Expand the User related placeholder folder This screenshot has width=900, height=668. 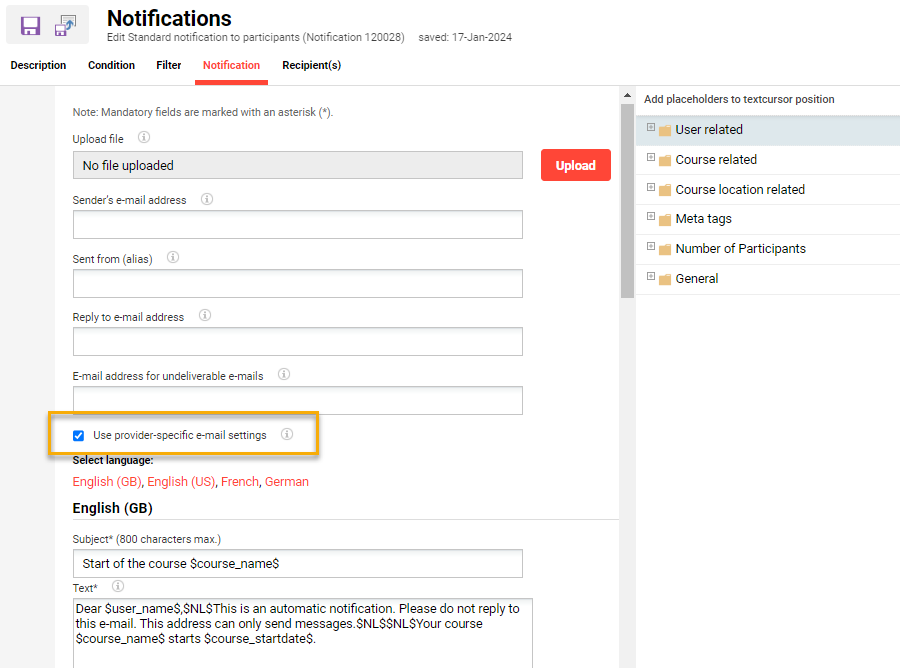pos(651,128)
